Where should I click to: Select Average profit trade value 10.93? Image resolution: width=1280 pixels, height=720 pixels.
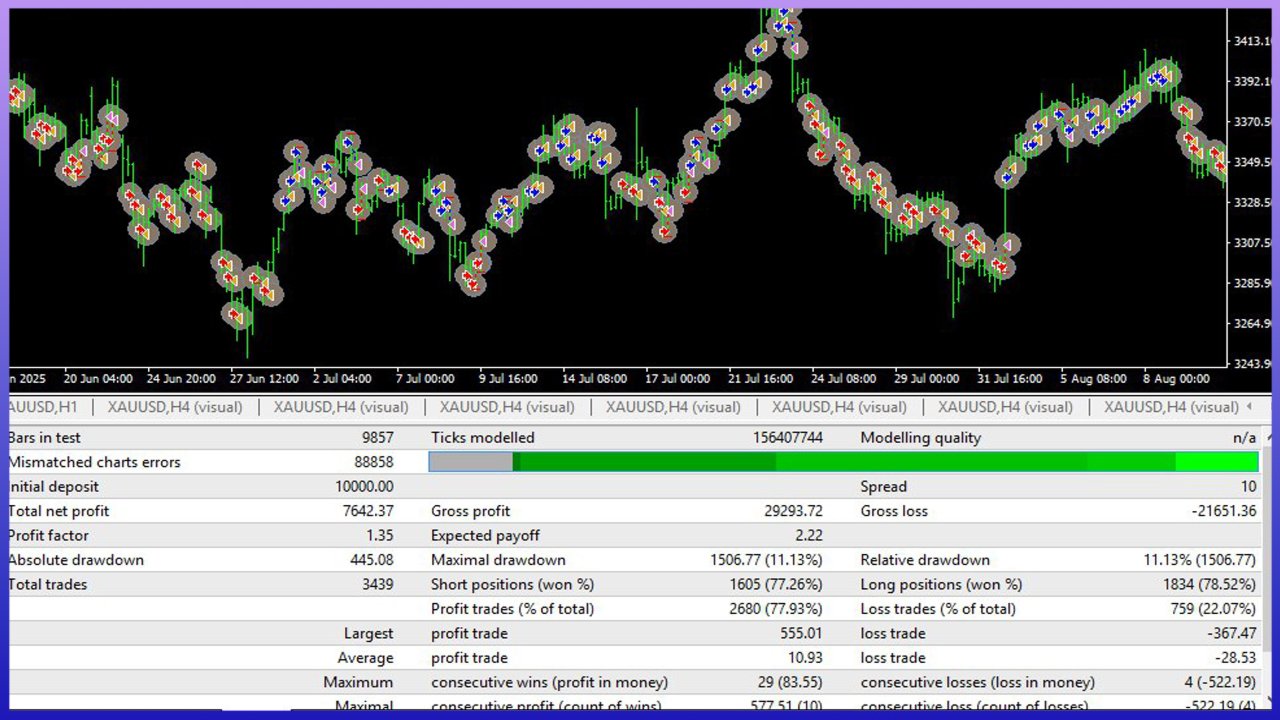pyautogui.click(x=806, y=658)
